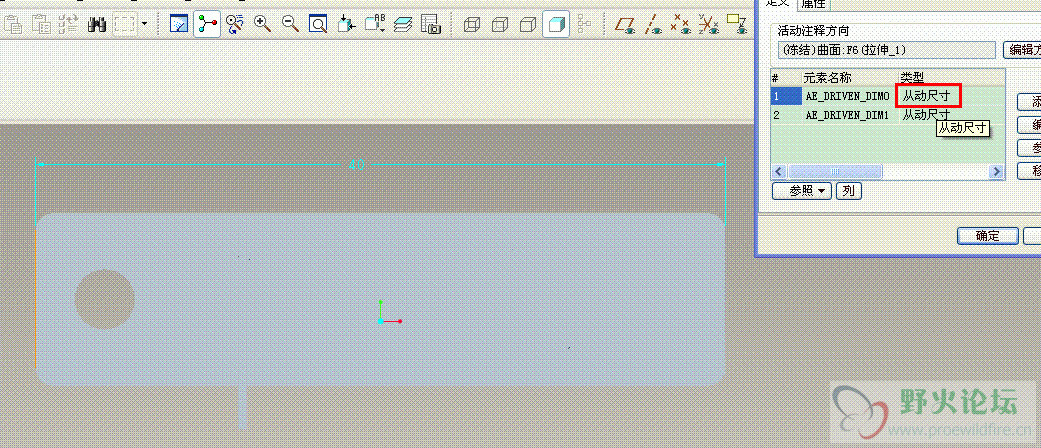Screen dimensions: 1041x448
Task: Select AE_DRIVEN_DIM0 element name
Action: (846, 96)
